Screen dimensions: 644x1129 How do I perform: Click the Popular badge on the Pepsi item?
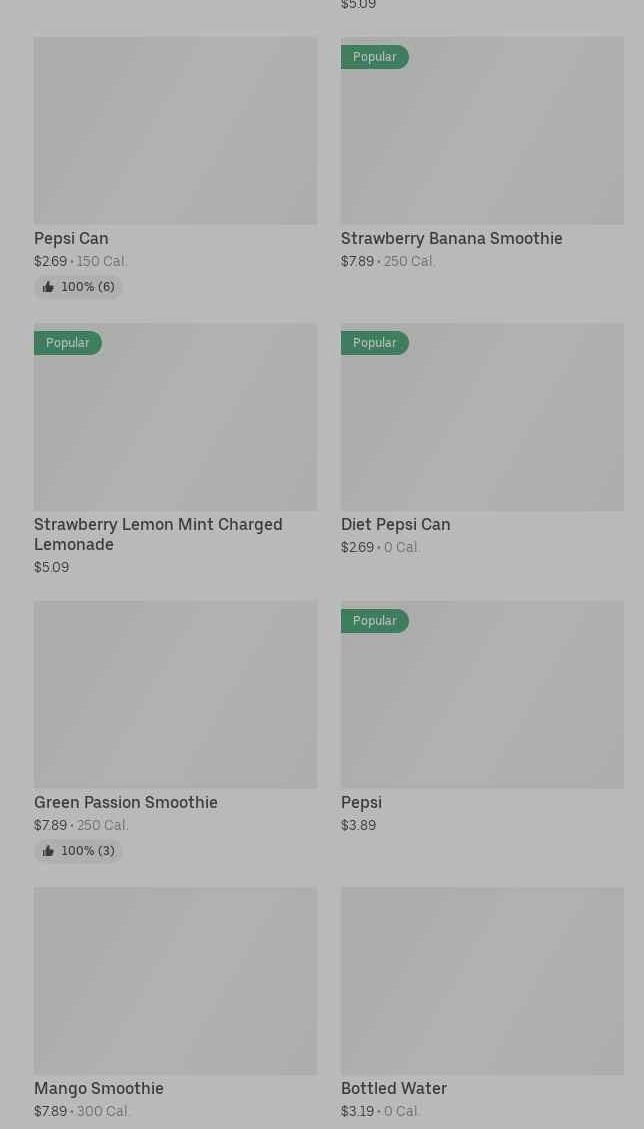click(375, 621)
